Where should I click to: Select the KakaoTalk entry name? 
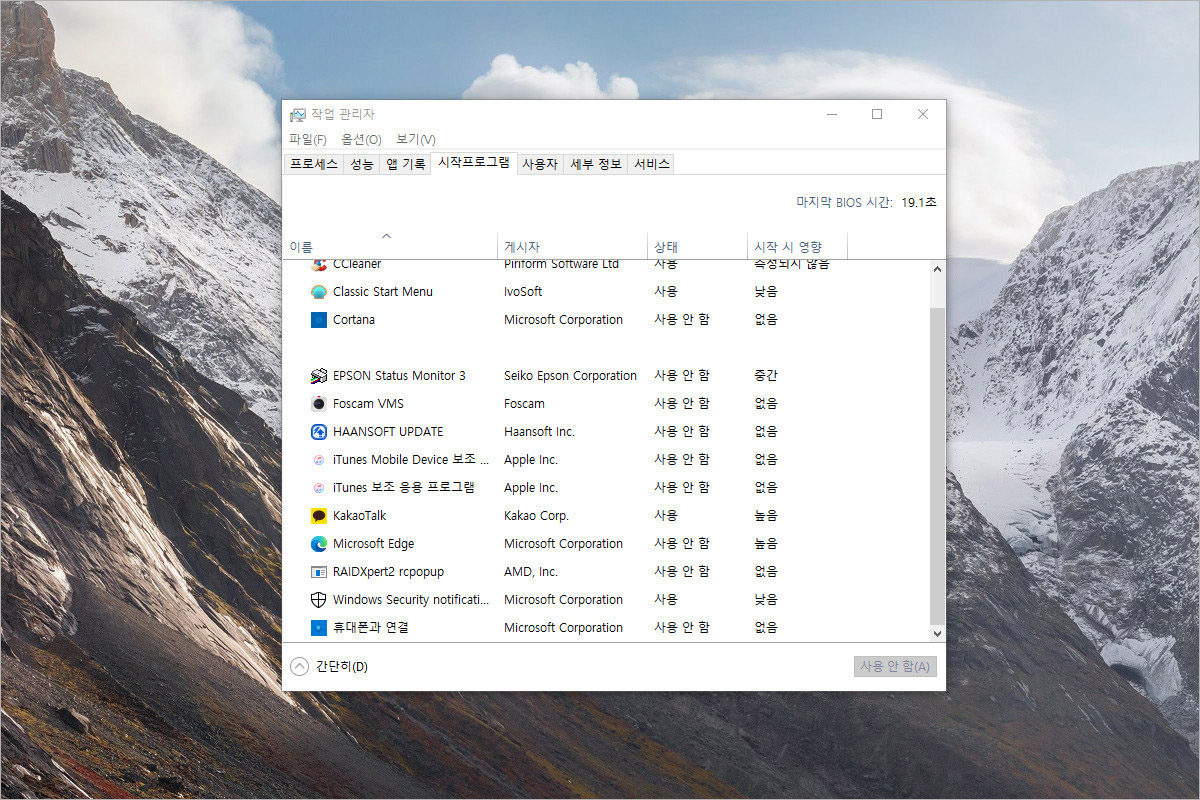(x=359, y=516)
